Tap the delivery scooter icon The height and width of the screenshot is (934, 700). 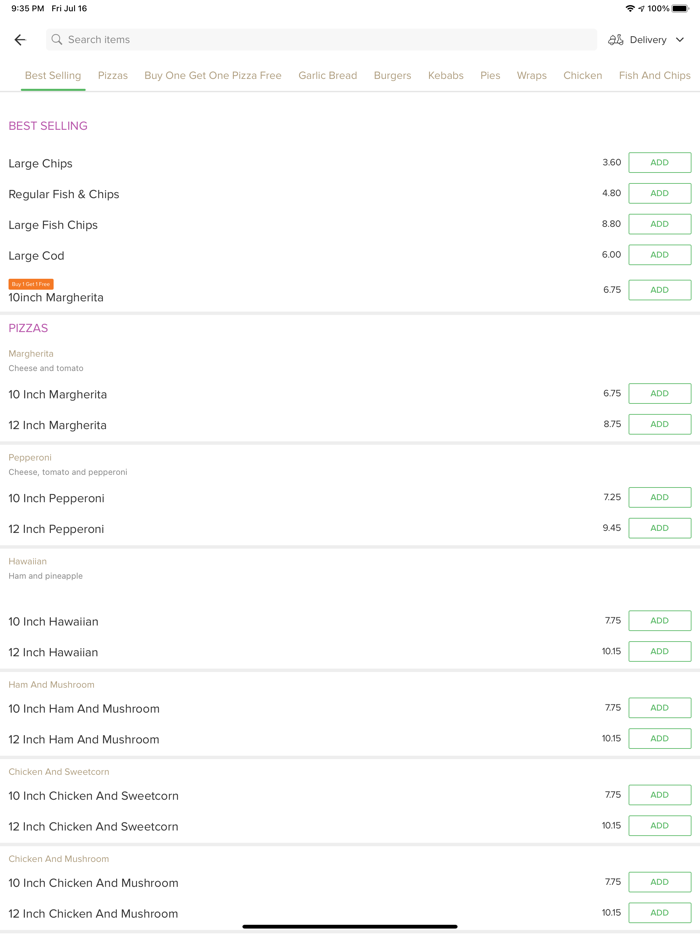[x=616, y=40]
